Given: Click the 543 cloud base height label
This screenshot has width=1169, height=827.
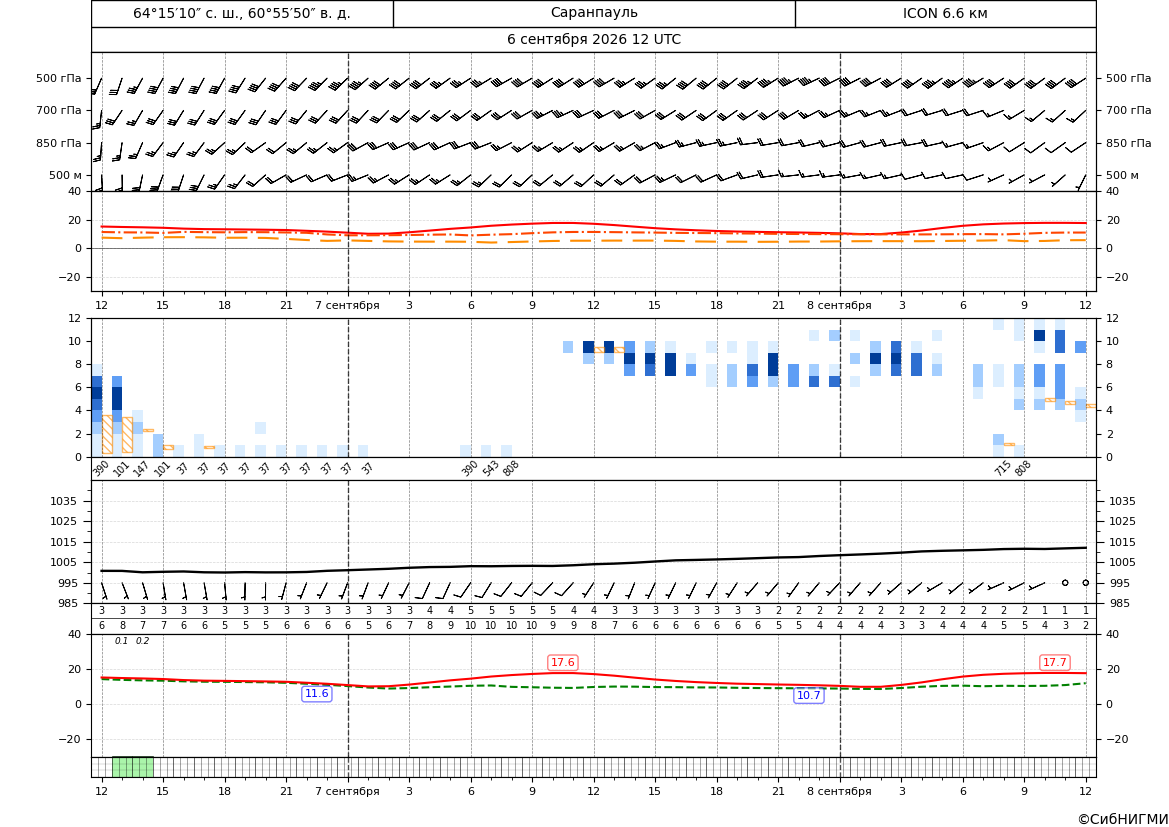Looking at the screenshot, I should [x=490, y=468].
